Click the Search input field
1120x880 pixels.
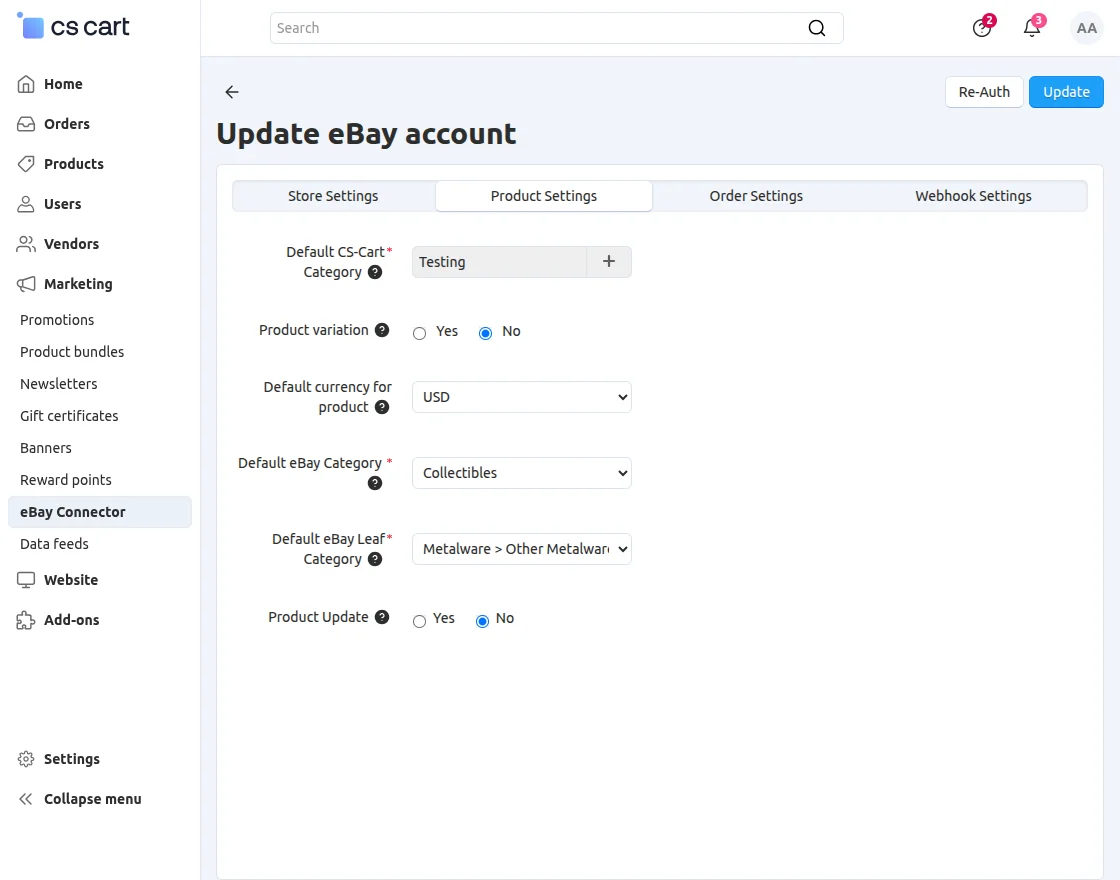[x=556, y=28]
